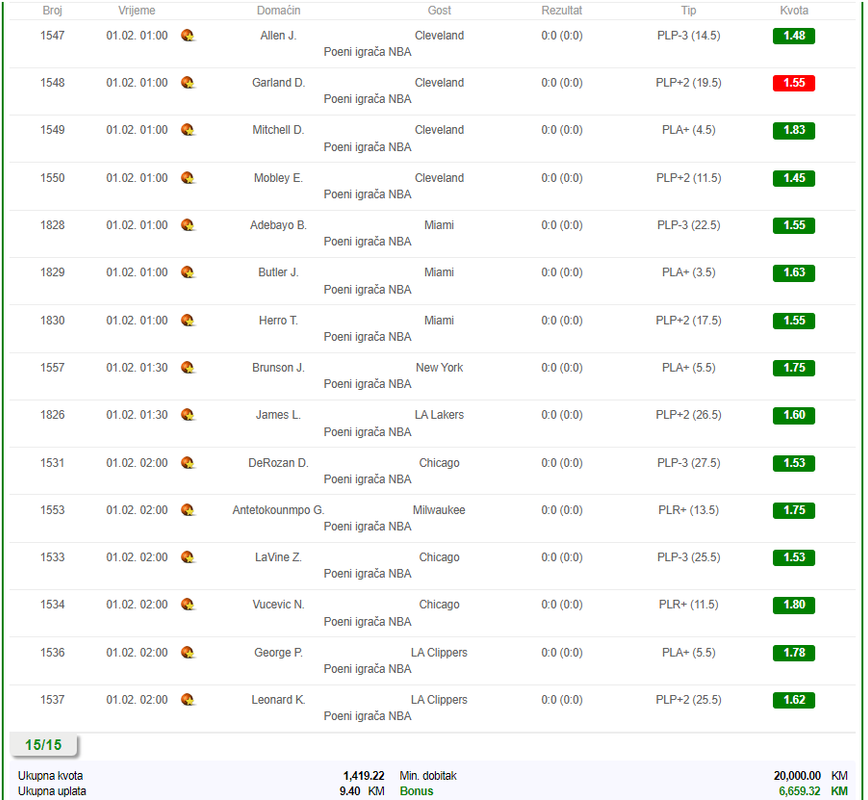Click the 1.78 odds badge for George P.
This screenshot has height=800, width=868.
(794, 653)
